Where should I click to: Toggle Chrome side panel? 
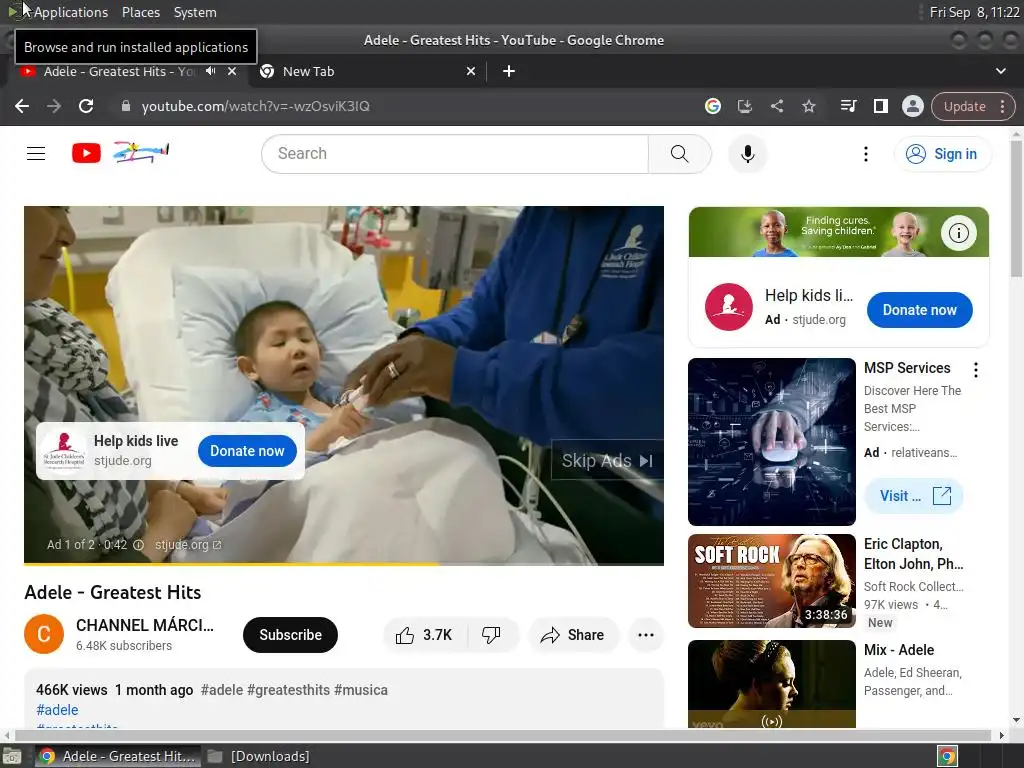tap(880, 106)
